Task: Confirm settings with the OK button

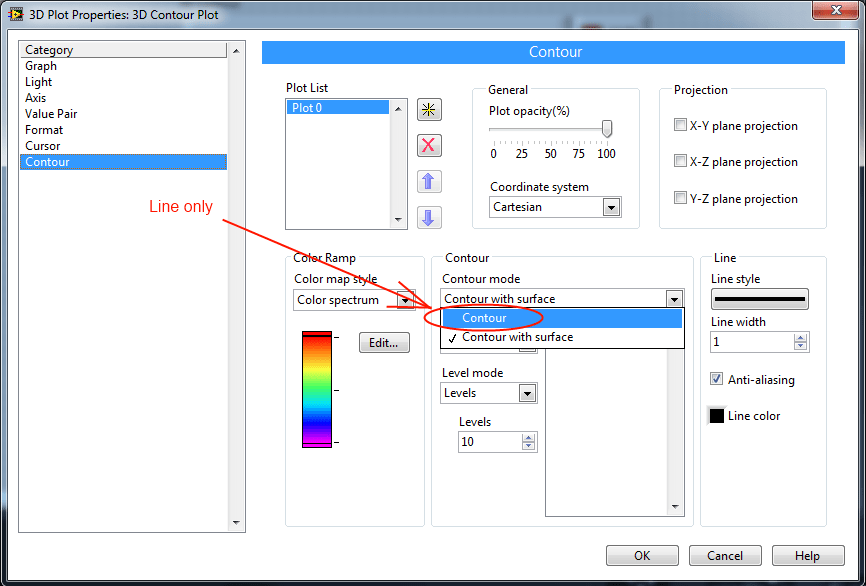Action: [x=642, y=555]
